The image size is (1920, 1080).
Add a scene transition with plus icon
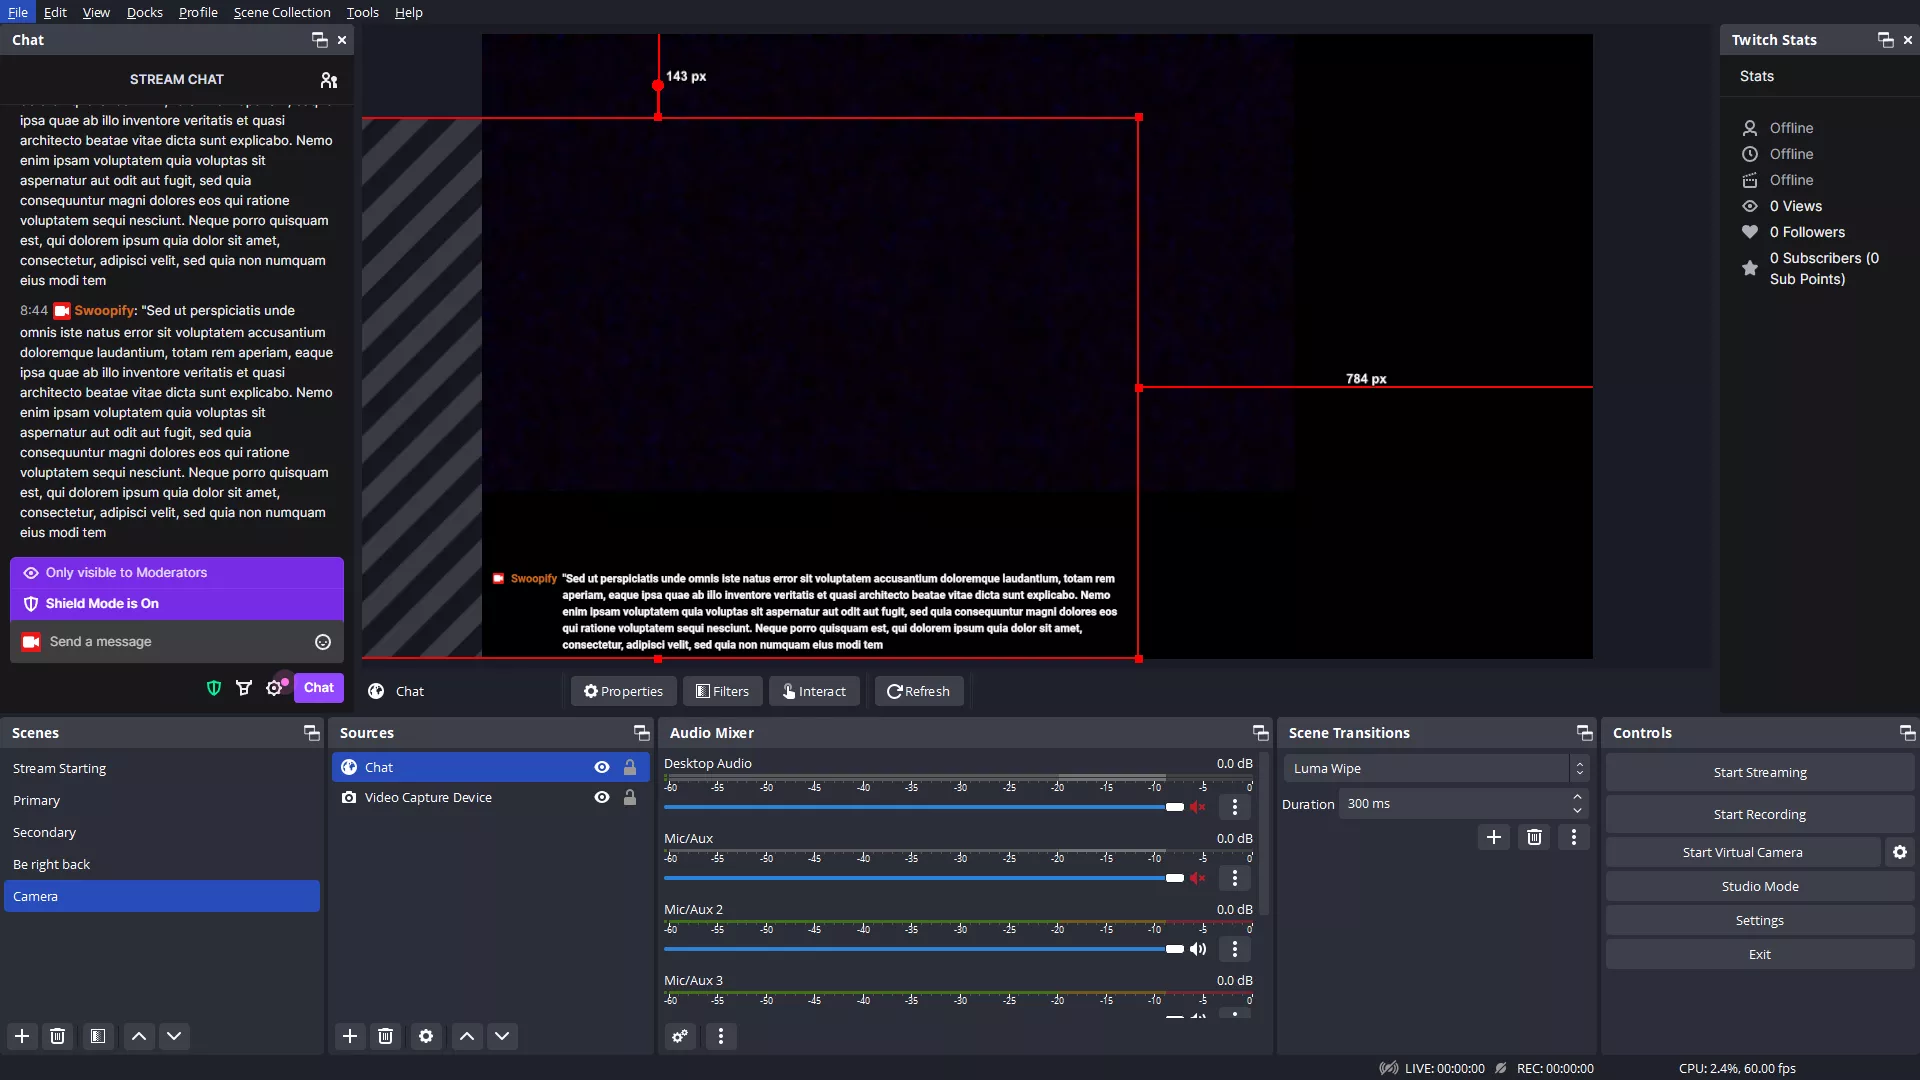click(x=1494, y=837)
